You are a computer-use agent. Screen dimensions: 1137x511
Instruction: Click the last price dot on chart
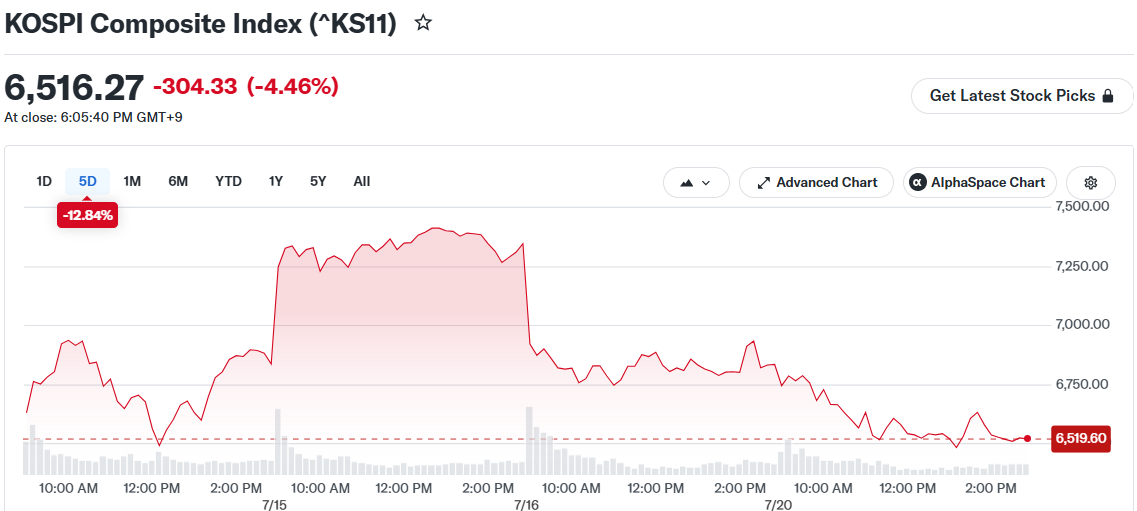pyautogui.click(x=1028, y=439)
